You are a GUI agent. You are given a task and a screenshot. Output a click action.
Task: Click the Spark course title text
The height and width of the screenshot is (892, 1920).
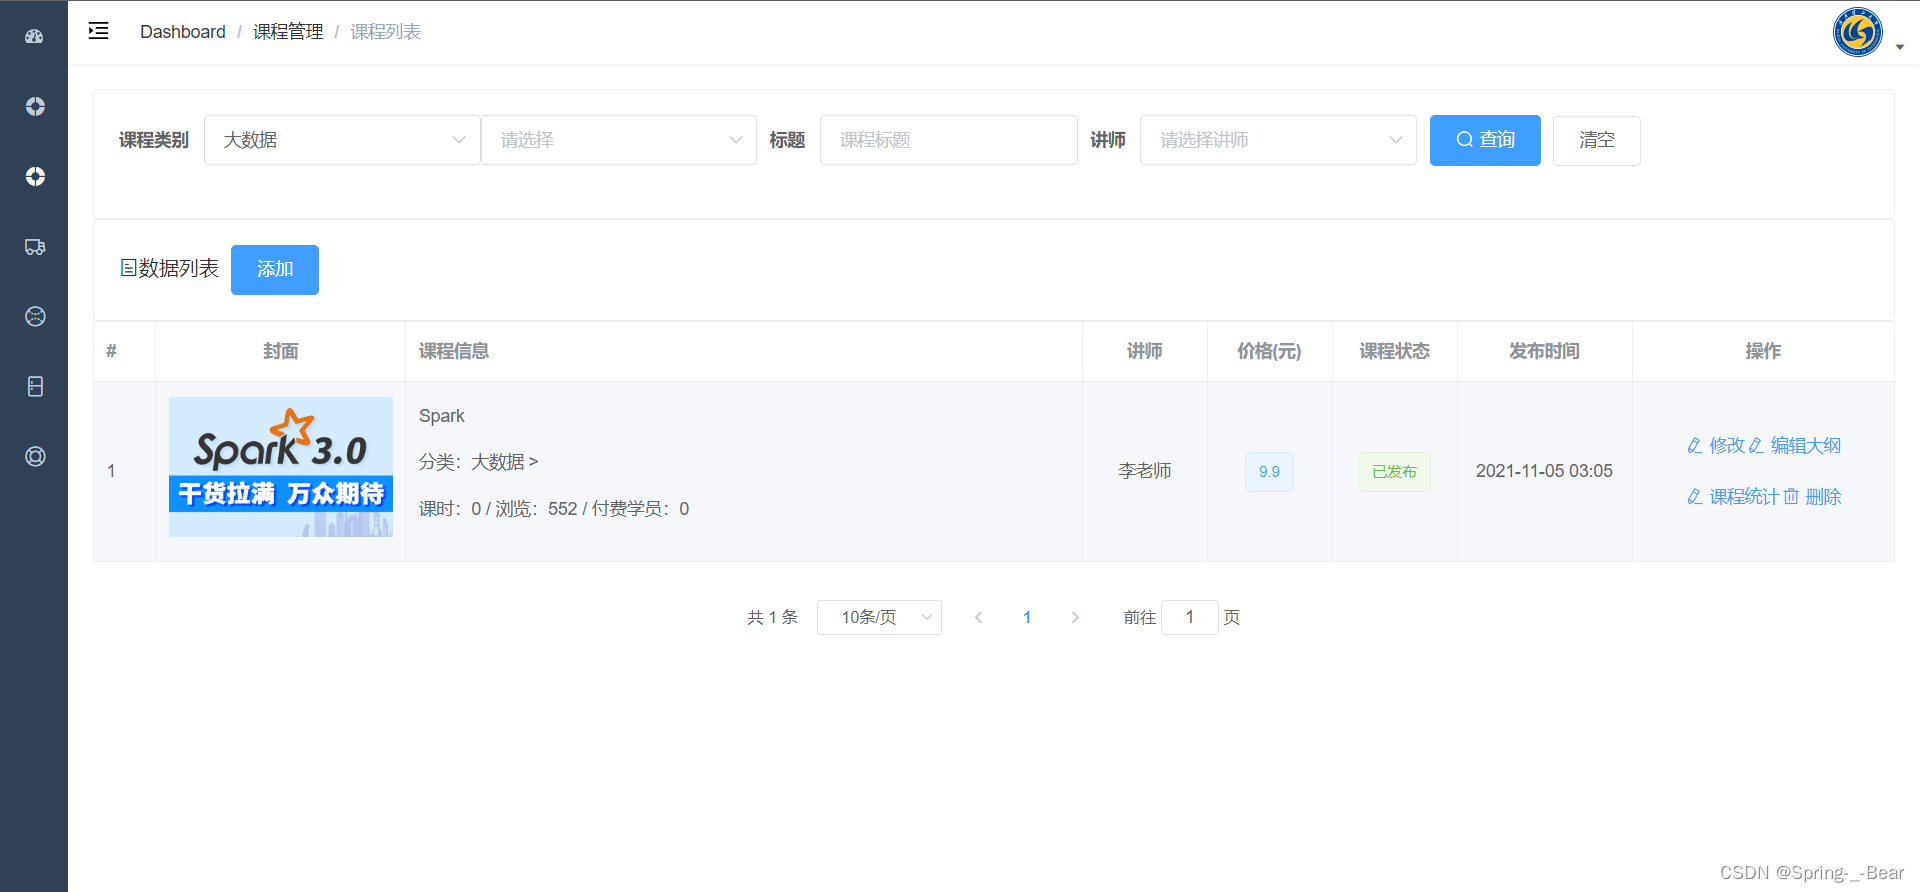442,416
